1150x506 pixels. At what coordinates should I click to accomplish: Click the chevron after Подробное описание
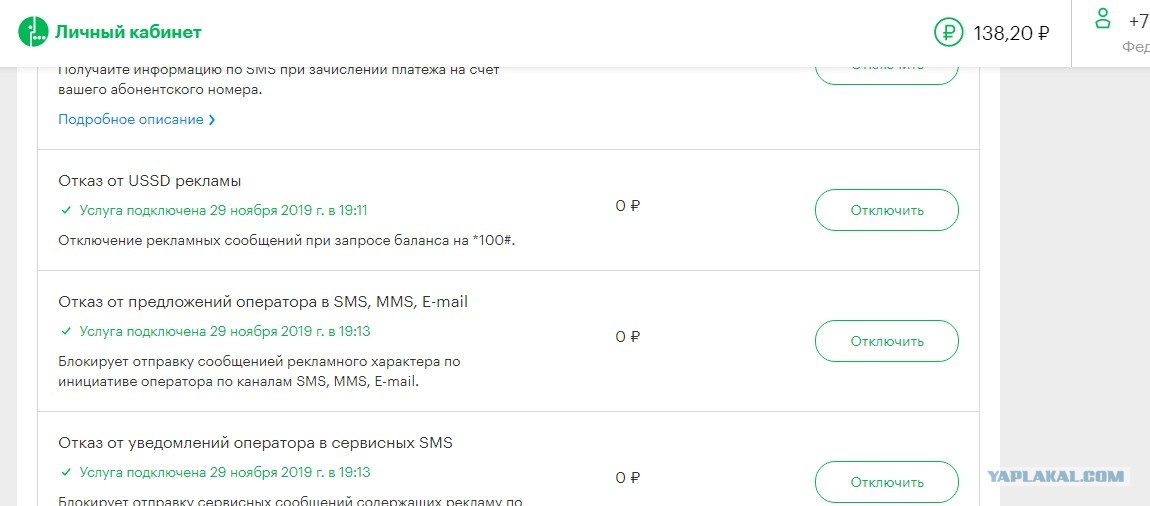(x=212, y=120)
